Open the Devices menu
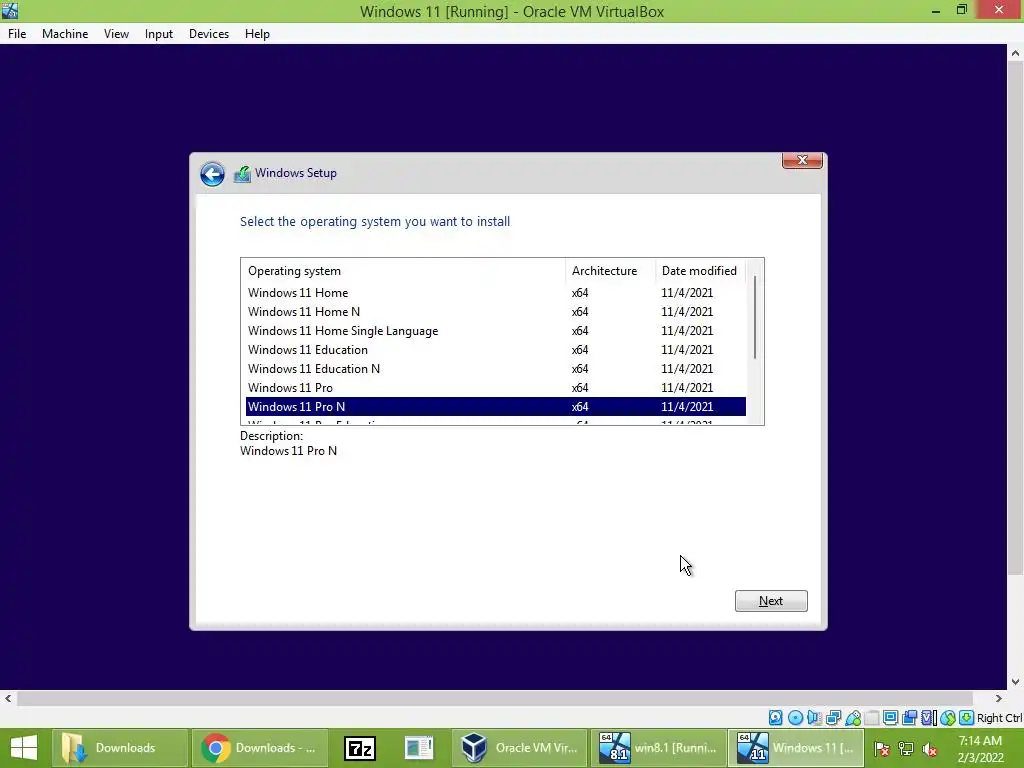Image resolution: width=1024 pixels, height=768 pixels. point(209,34)
